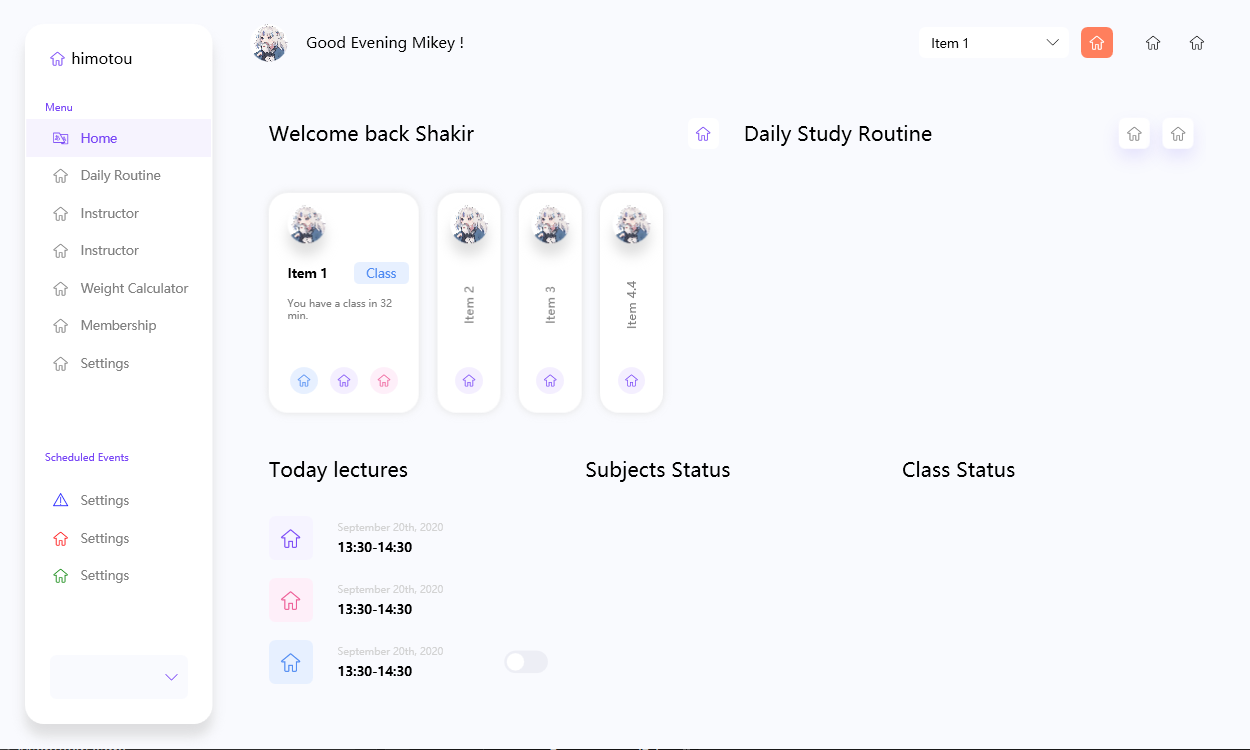Click the pink lecture home icon tile
The height and width of the screenshot is (750, 1250).
point(291,600)
